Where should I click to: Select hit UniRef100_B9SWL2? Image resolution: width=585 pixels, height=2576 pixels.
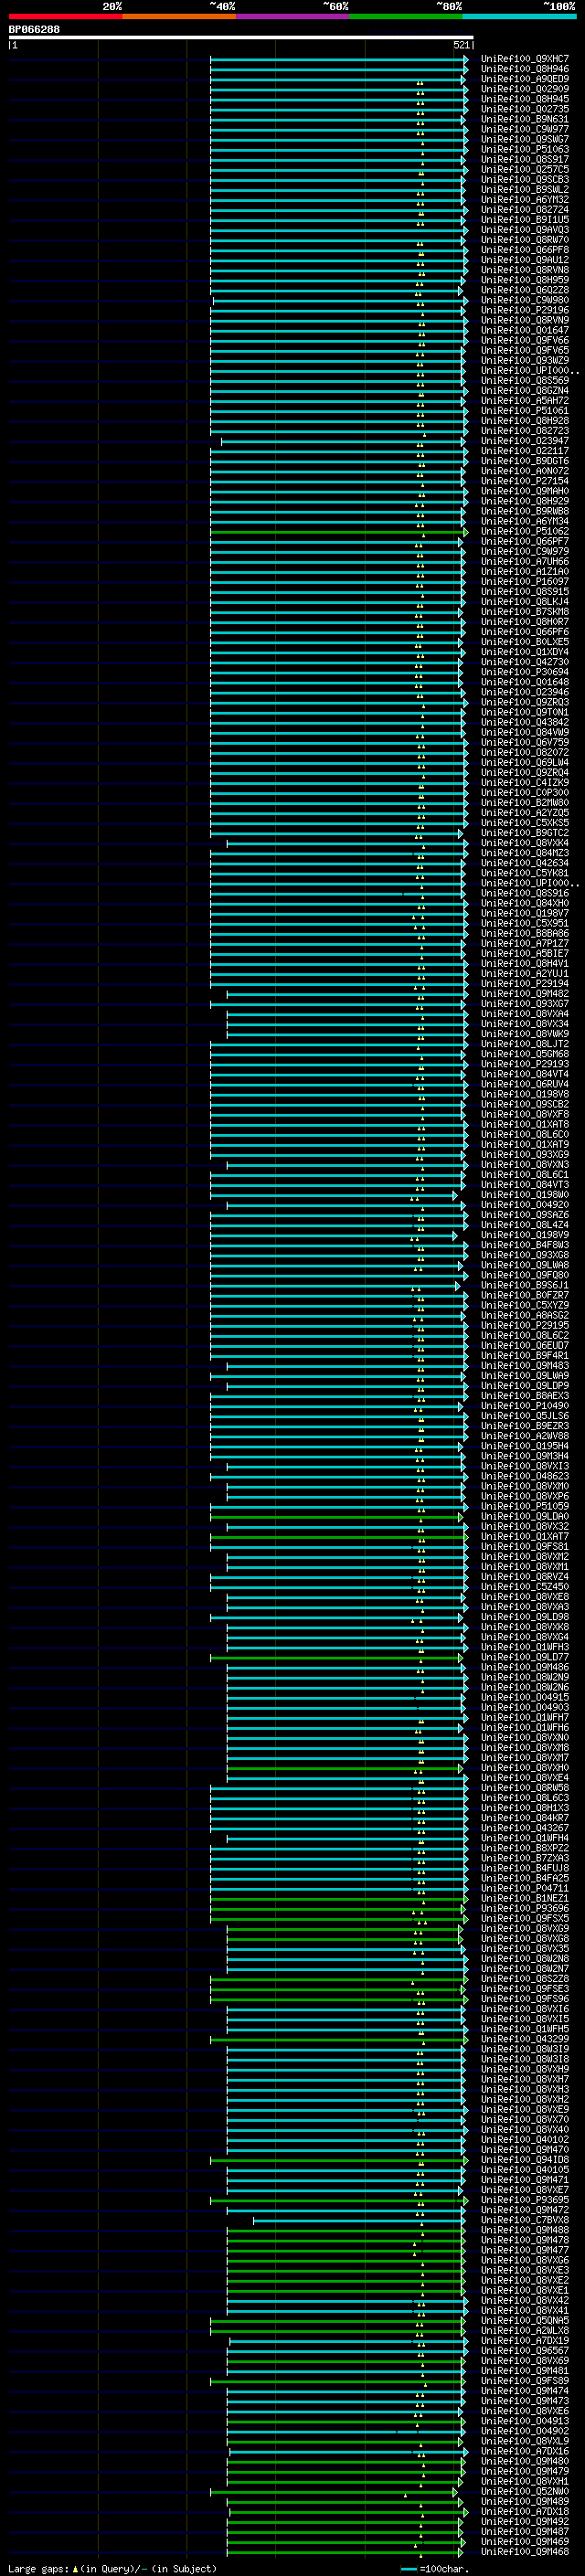pyautogui.click(x=525, y=189)
